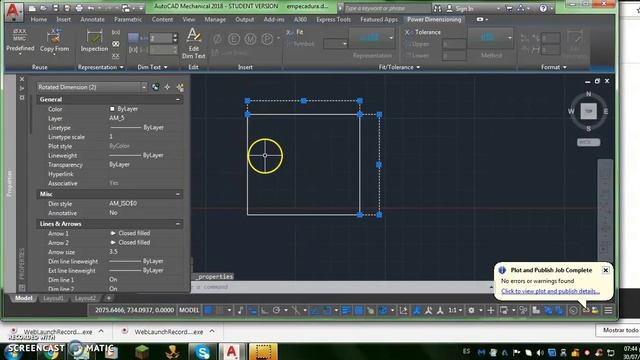Click to view plot and publish details link

[x=550, y=291]
